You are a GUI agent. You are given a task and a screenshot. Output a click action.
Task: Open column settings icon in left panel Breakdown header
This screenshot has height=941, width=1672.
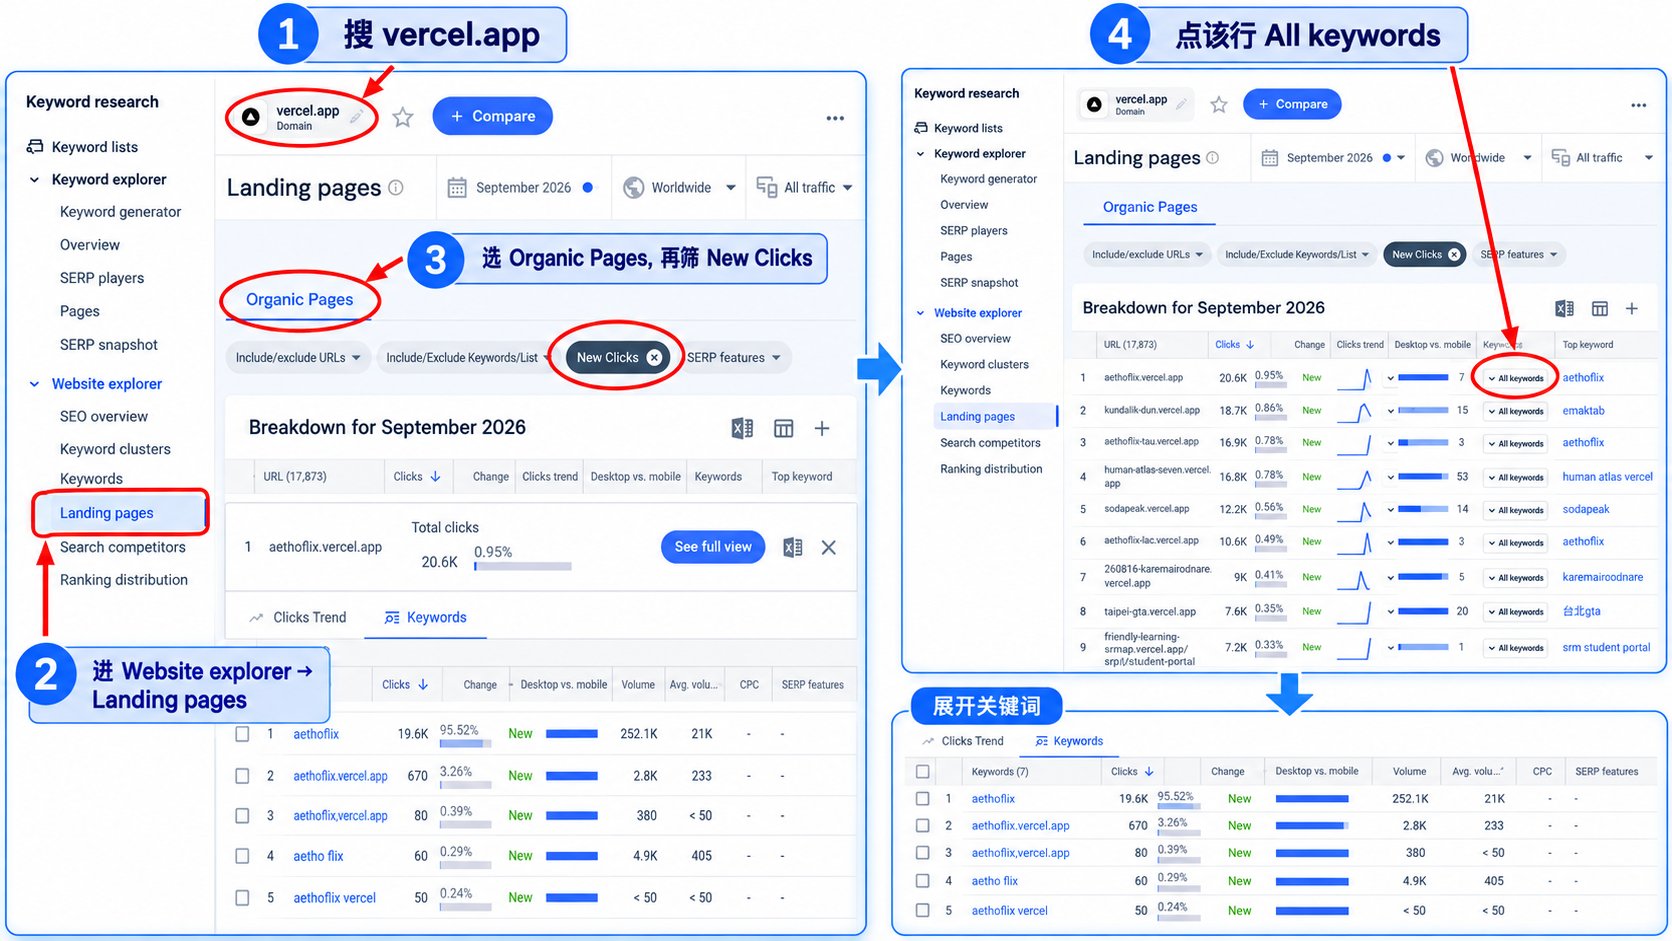(784, 428)
